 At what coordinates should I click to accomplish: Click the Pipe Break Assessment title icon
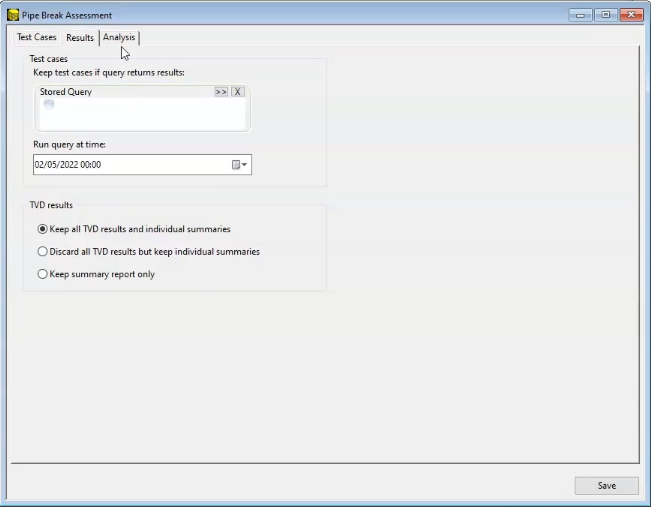(x=13, y=15)
